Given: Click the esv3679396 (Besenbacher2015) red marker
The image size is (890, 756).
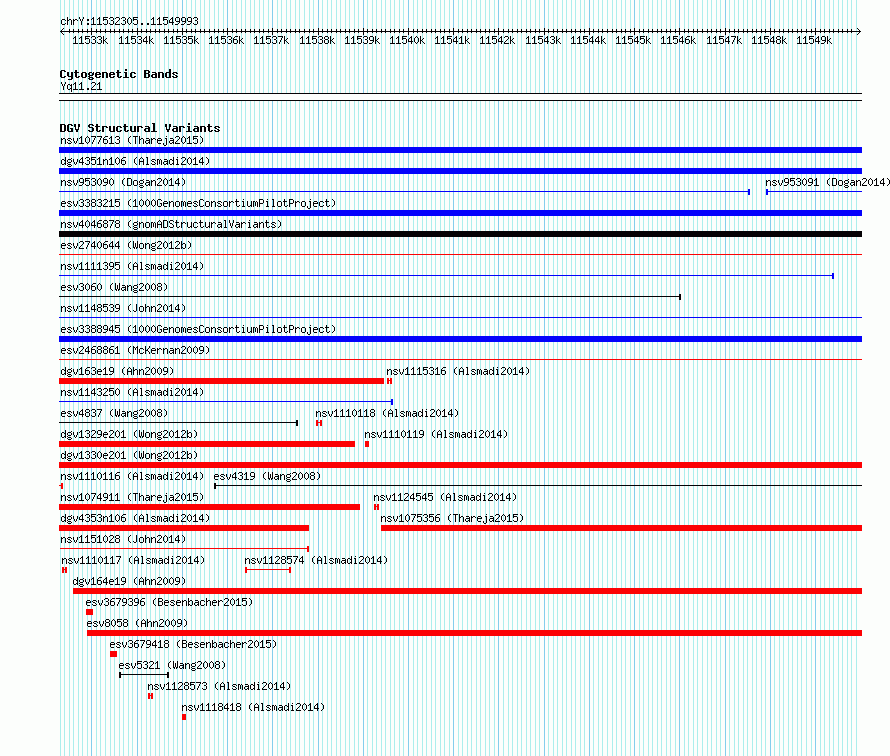Looking at the screenshot, I should (89, 612).
